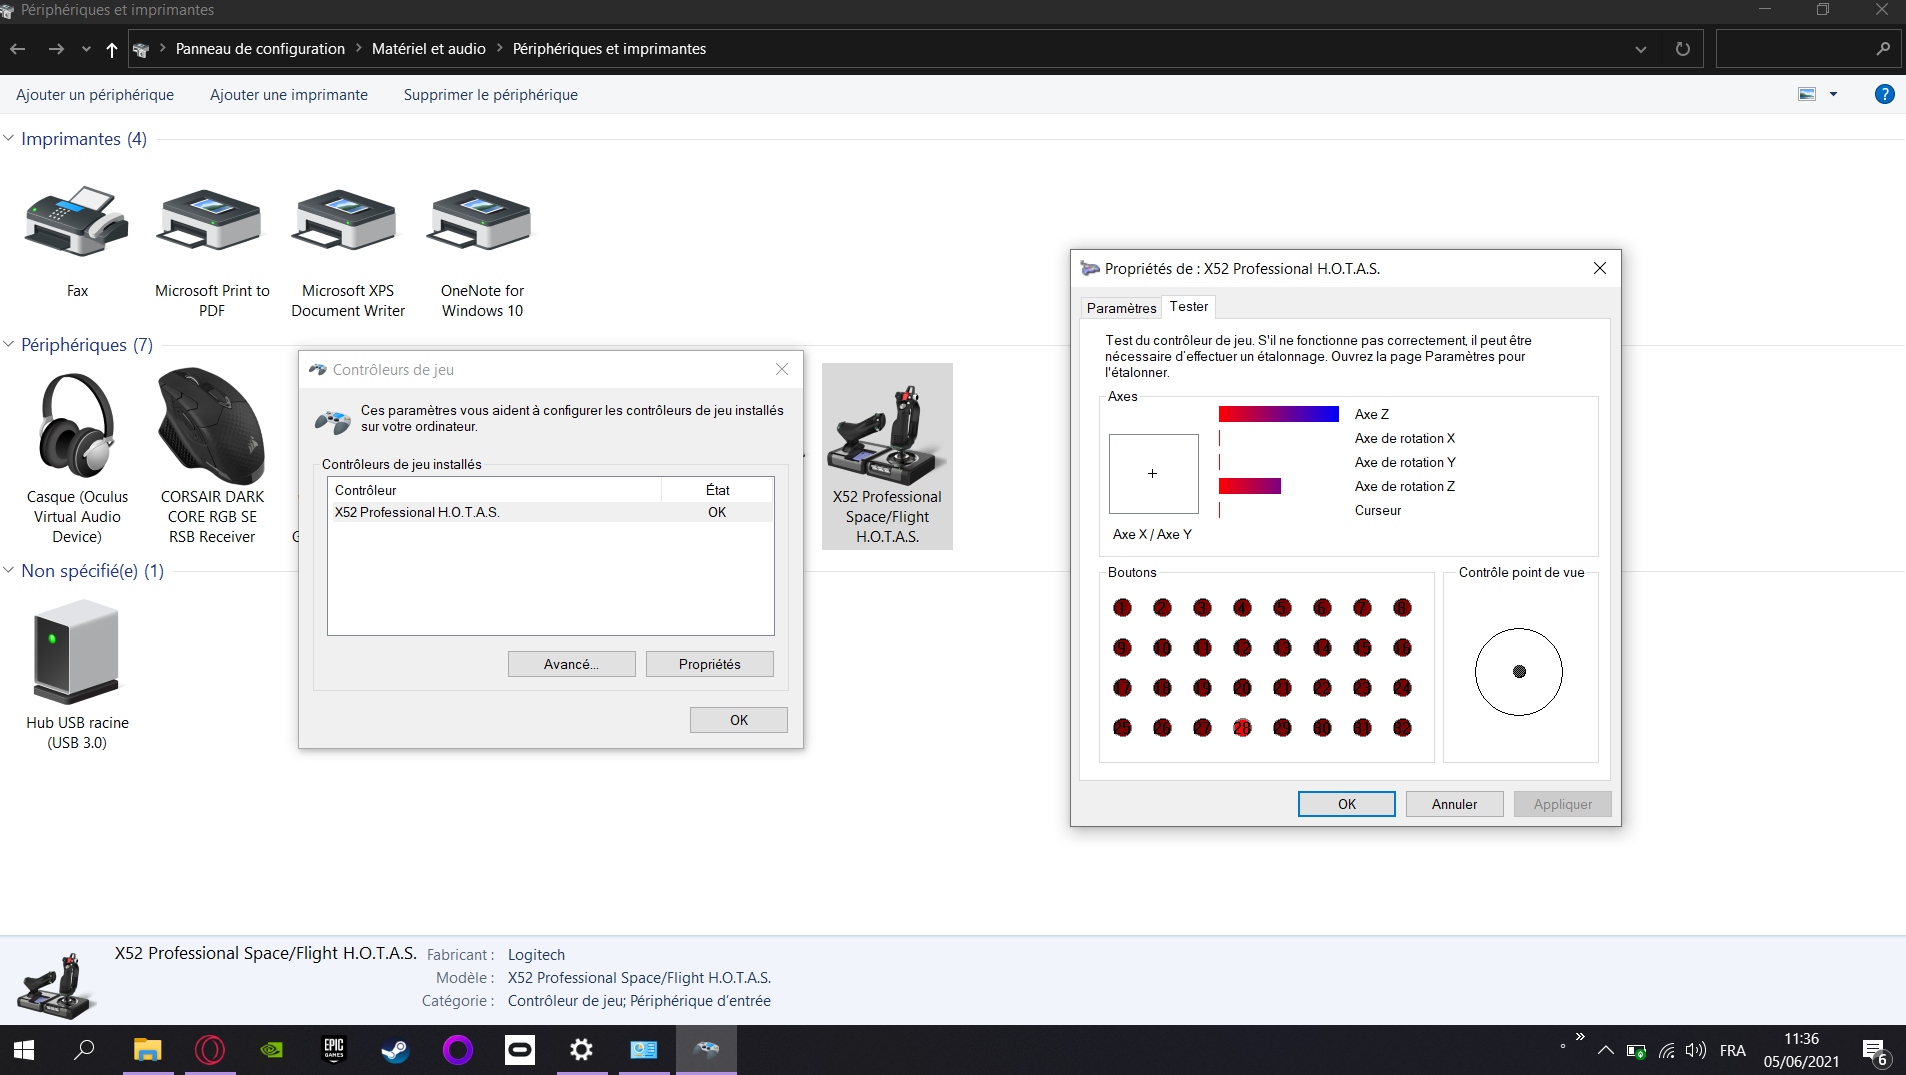The image size is (1906, 1075).
Task: Click OK in the X52 properties dialog
Action: [x=1347, y=804]
